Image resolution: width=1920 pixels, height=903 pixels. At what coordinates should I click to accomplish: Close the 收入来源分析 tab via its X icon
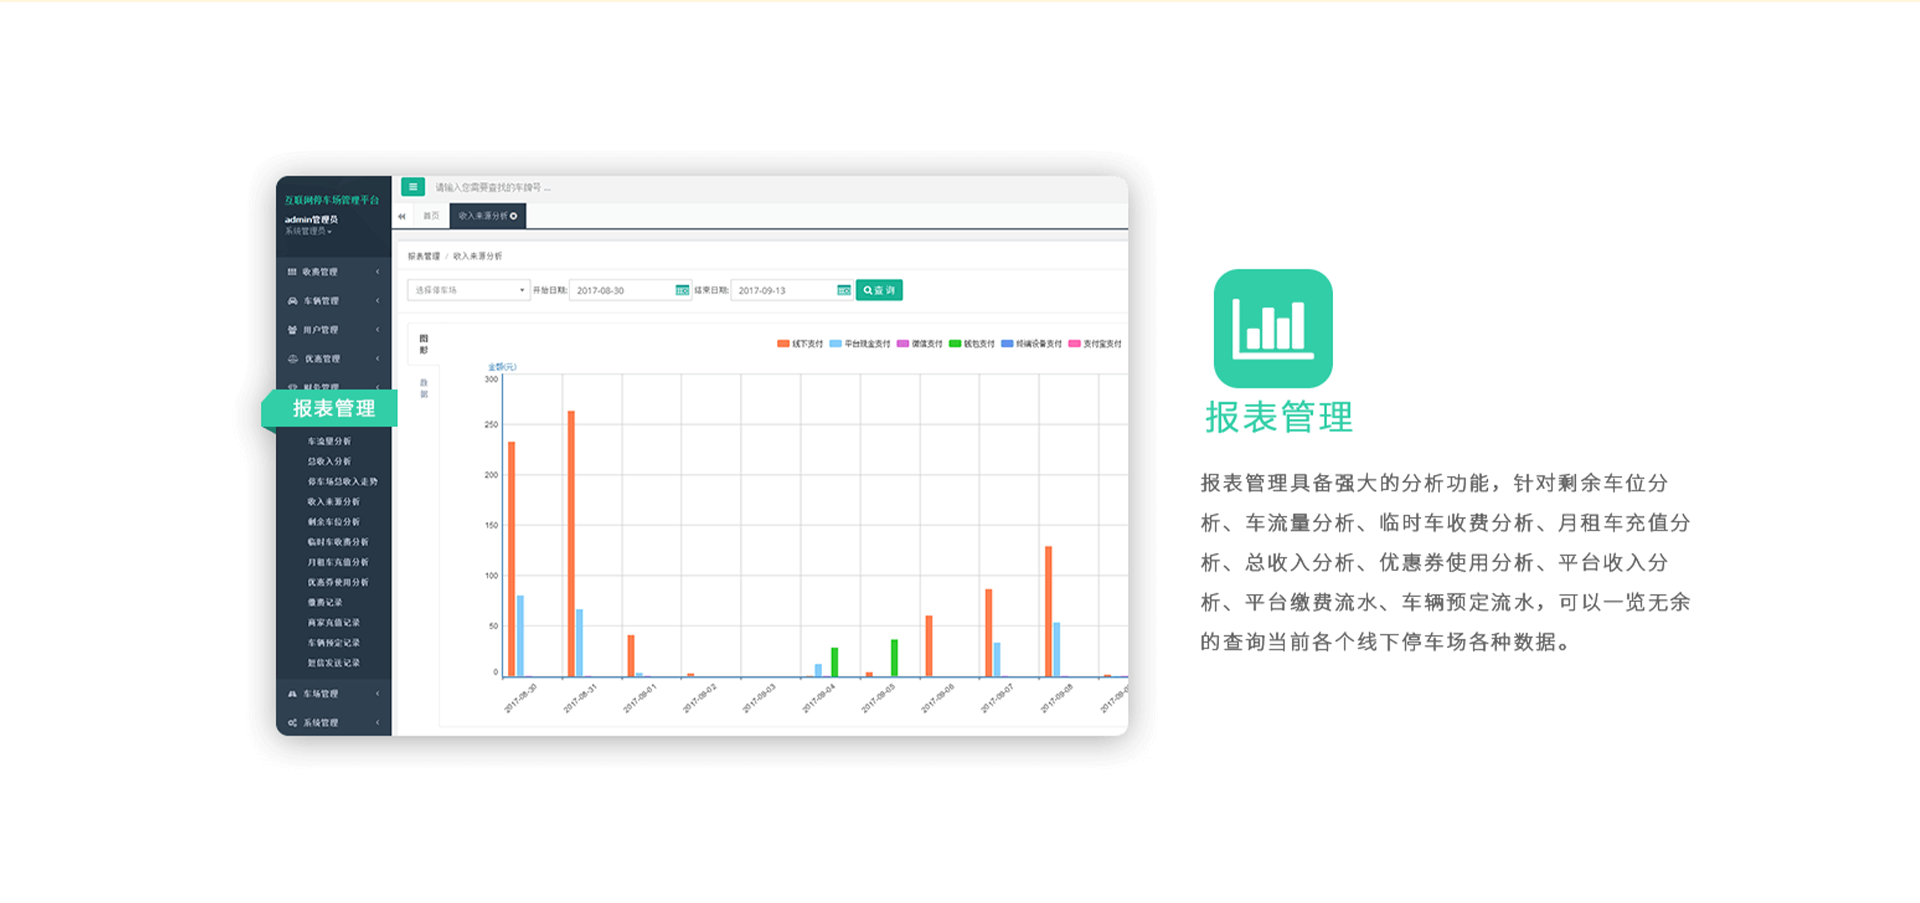[514, 216]
